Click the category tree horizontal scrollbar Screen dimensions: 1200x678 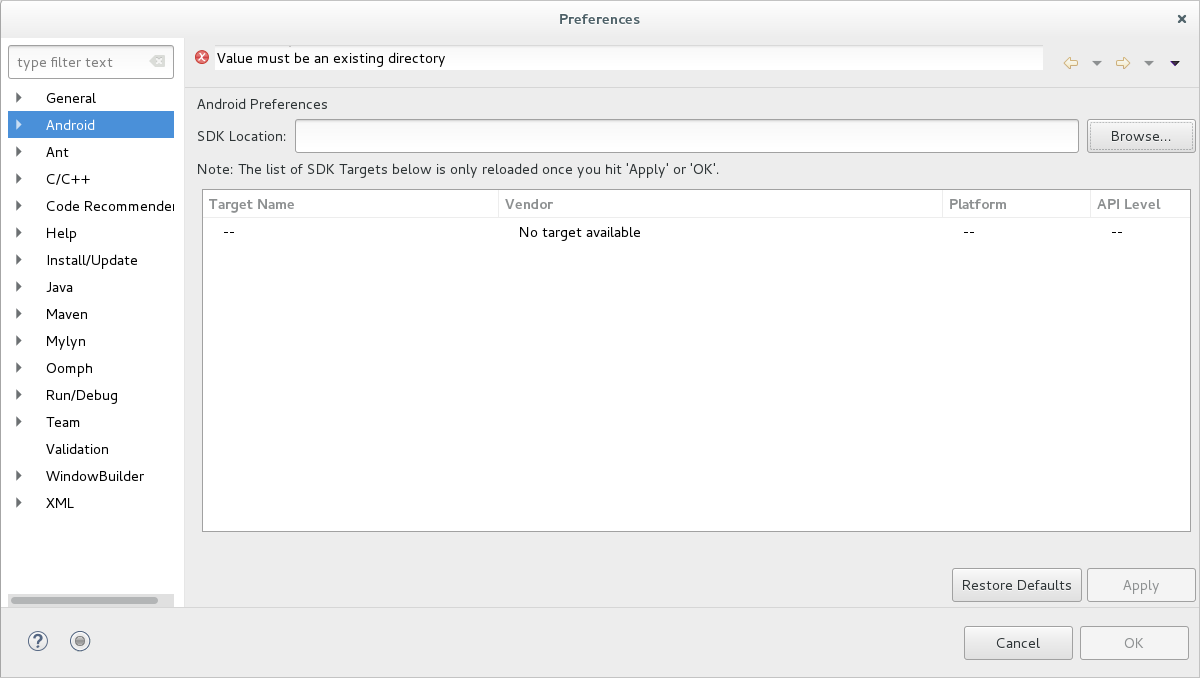pos(84,600)
